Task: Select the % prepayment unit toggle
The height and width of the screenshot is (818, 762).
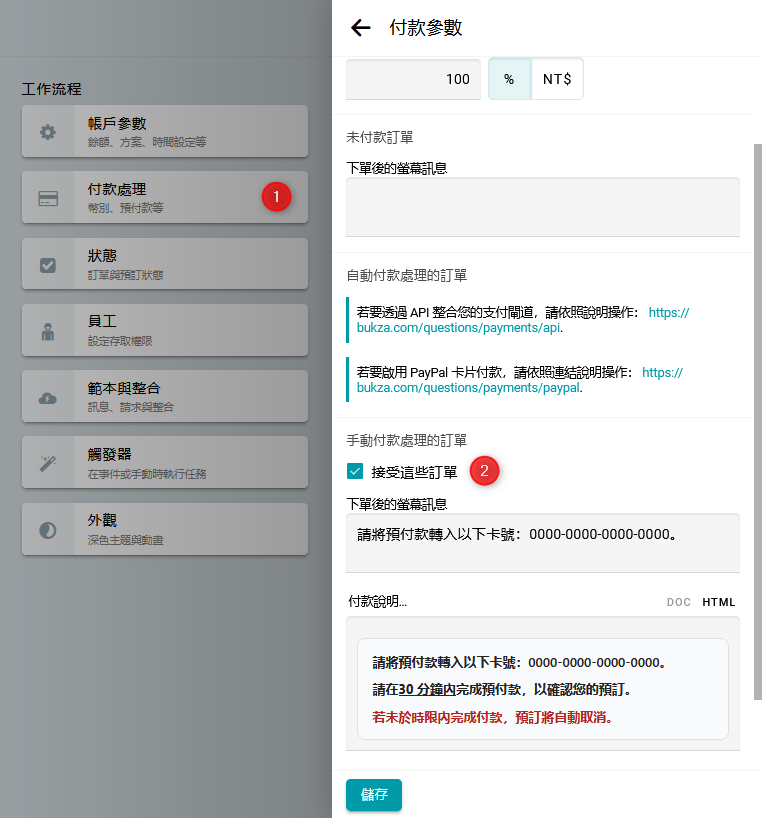Action: coord(509,79)
